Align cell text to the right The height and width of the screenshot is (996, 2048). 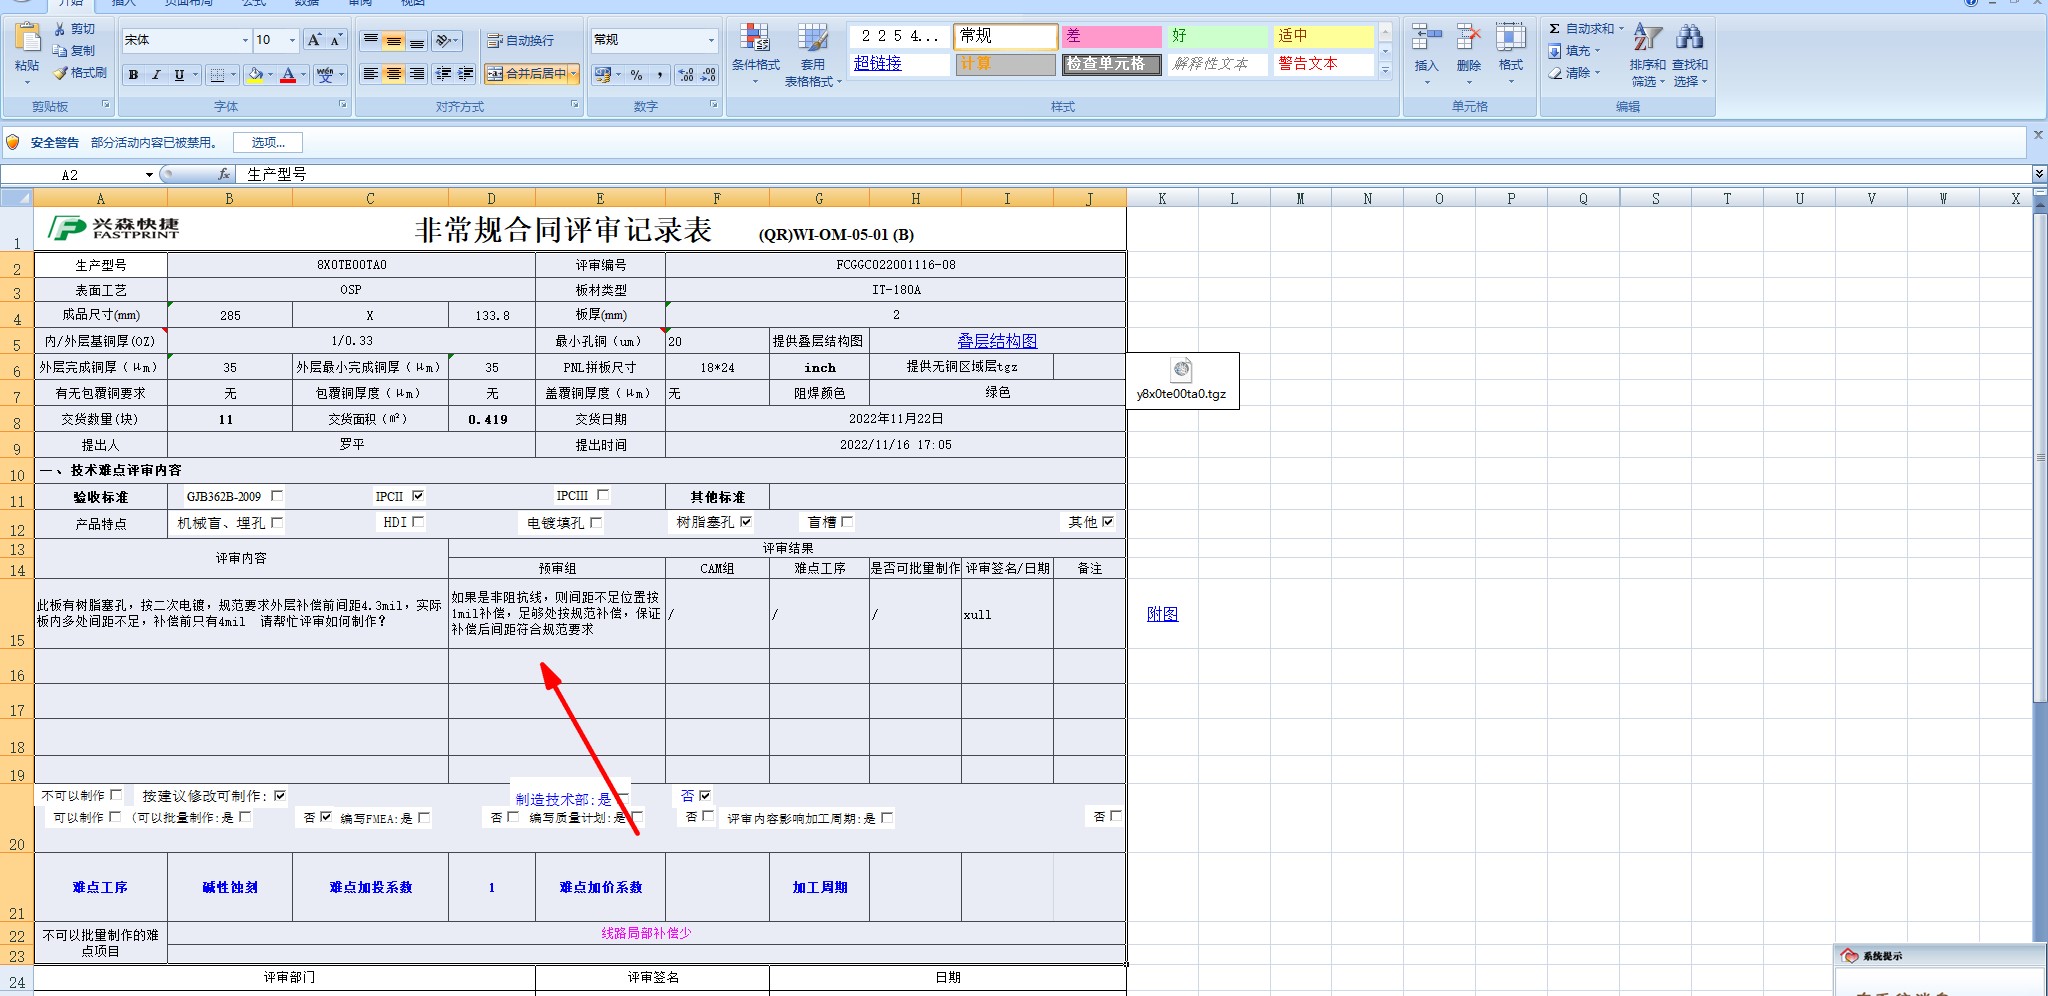click(417, 74)
